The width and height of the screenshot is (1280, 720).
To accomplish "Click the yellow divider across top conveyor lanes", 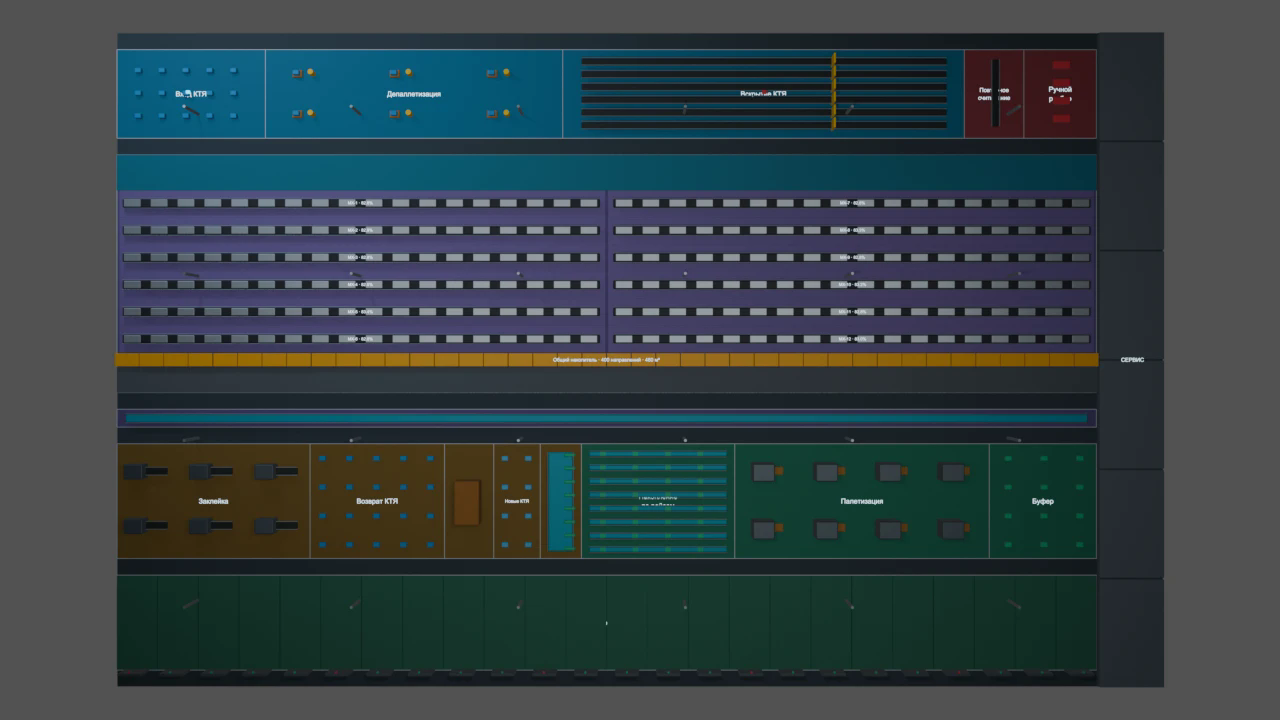I will (x=833, y=91).
